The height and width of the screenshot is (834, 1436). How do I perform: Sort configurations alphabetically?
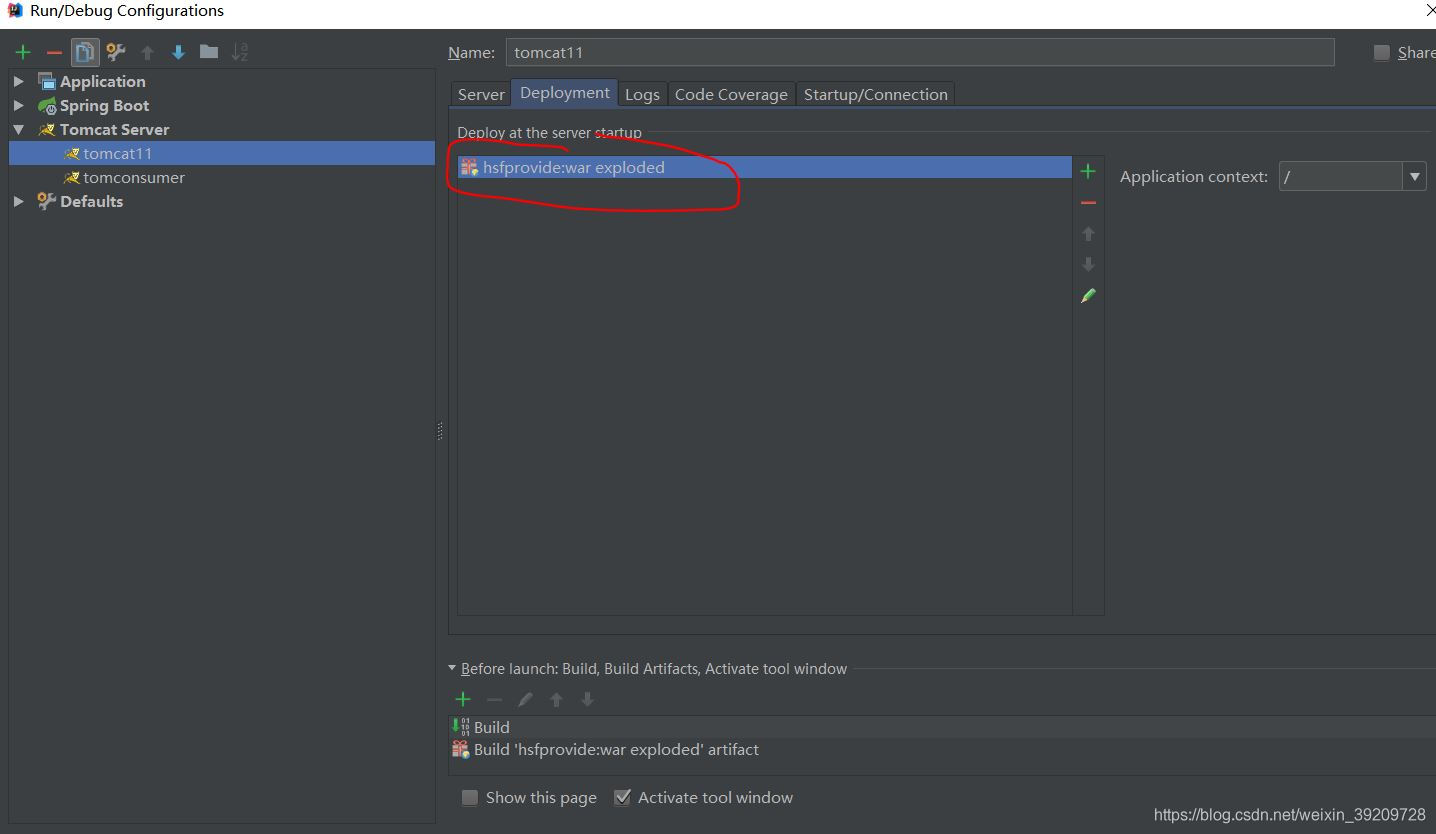(x=240, y=52)
